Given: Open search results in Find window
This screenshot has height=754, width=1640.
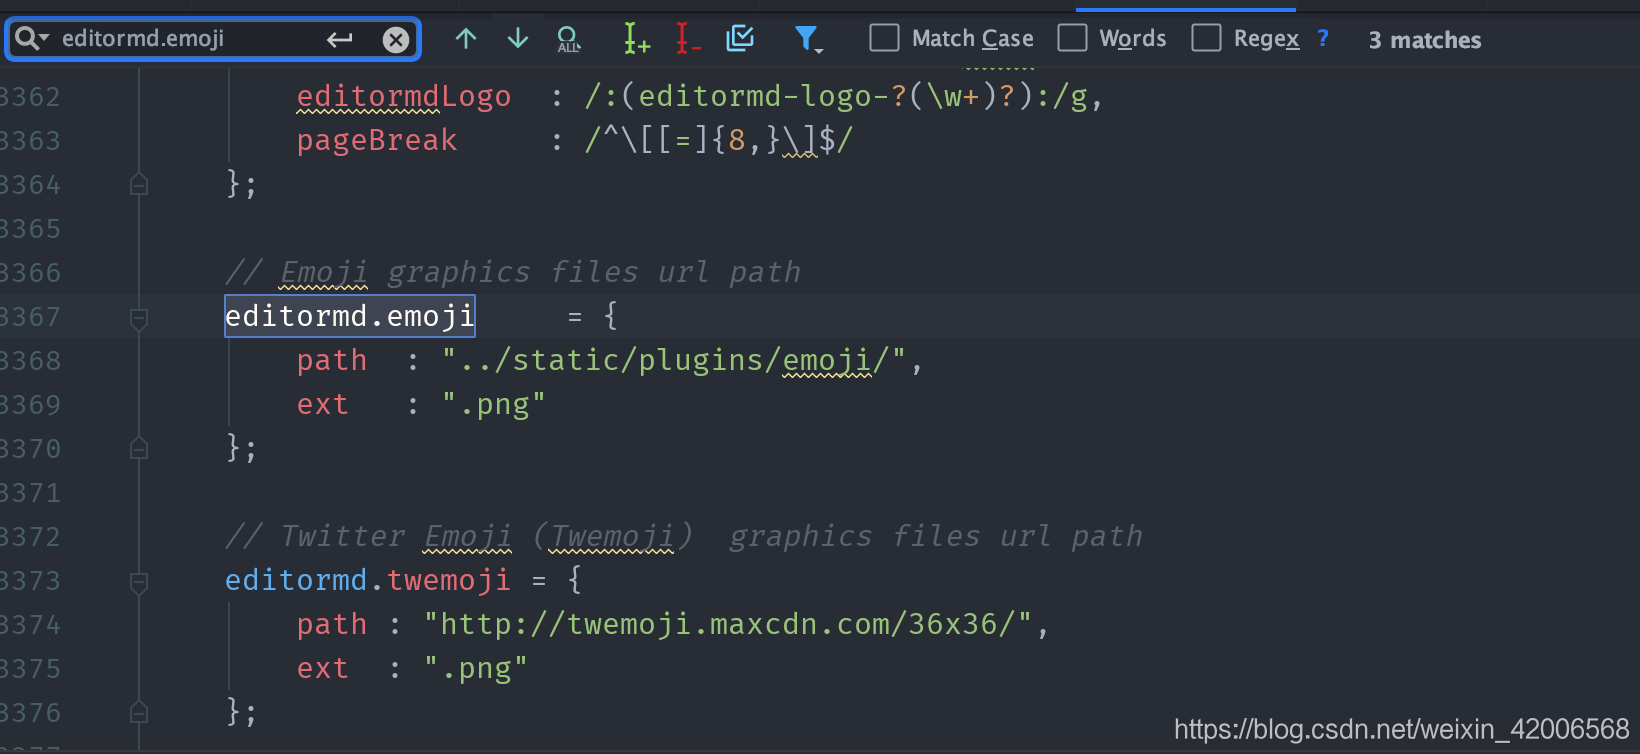Looking at the screenshot, I should click(x=740, y=39).
